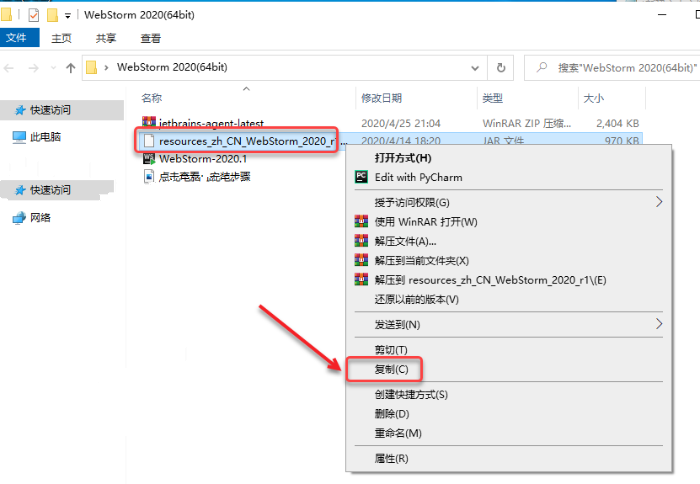Select the 点击查看 安装步骤 file

coord(204,177)
